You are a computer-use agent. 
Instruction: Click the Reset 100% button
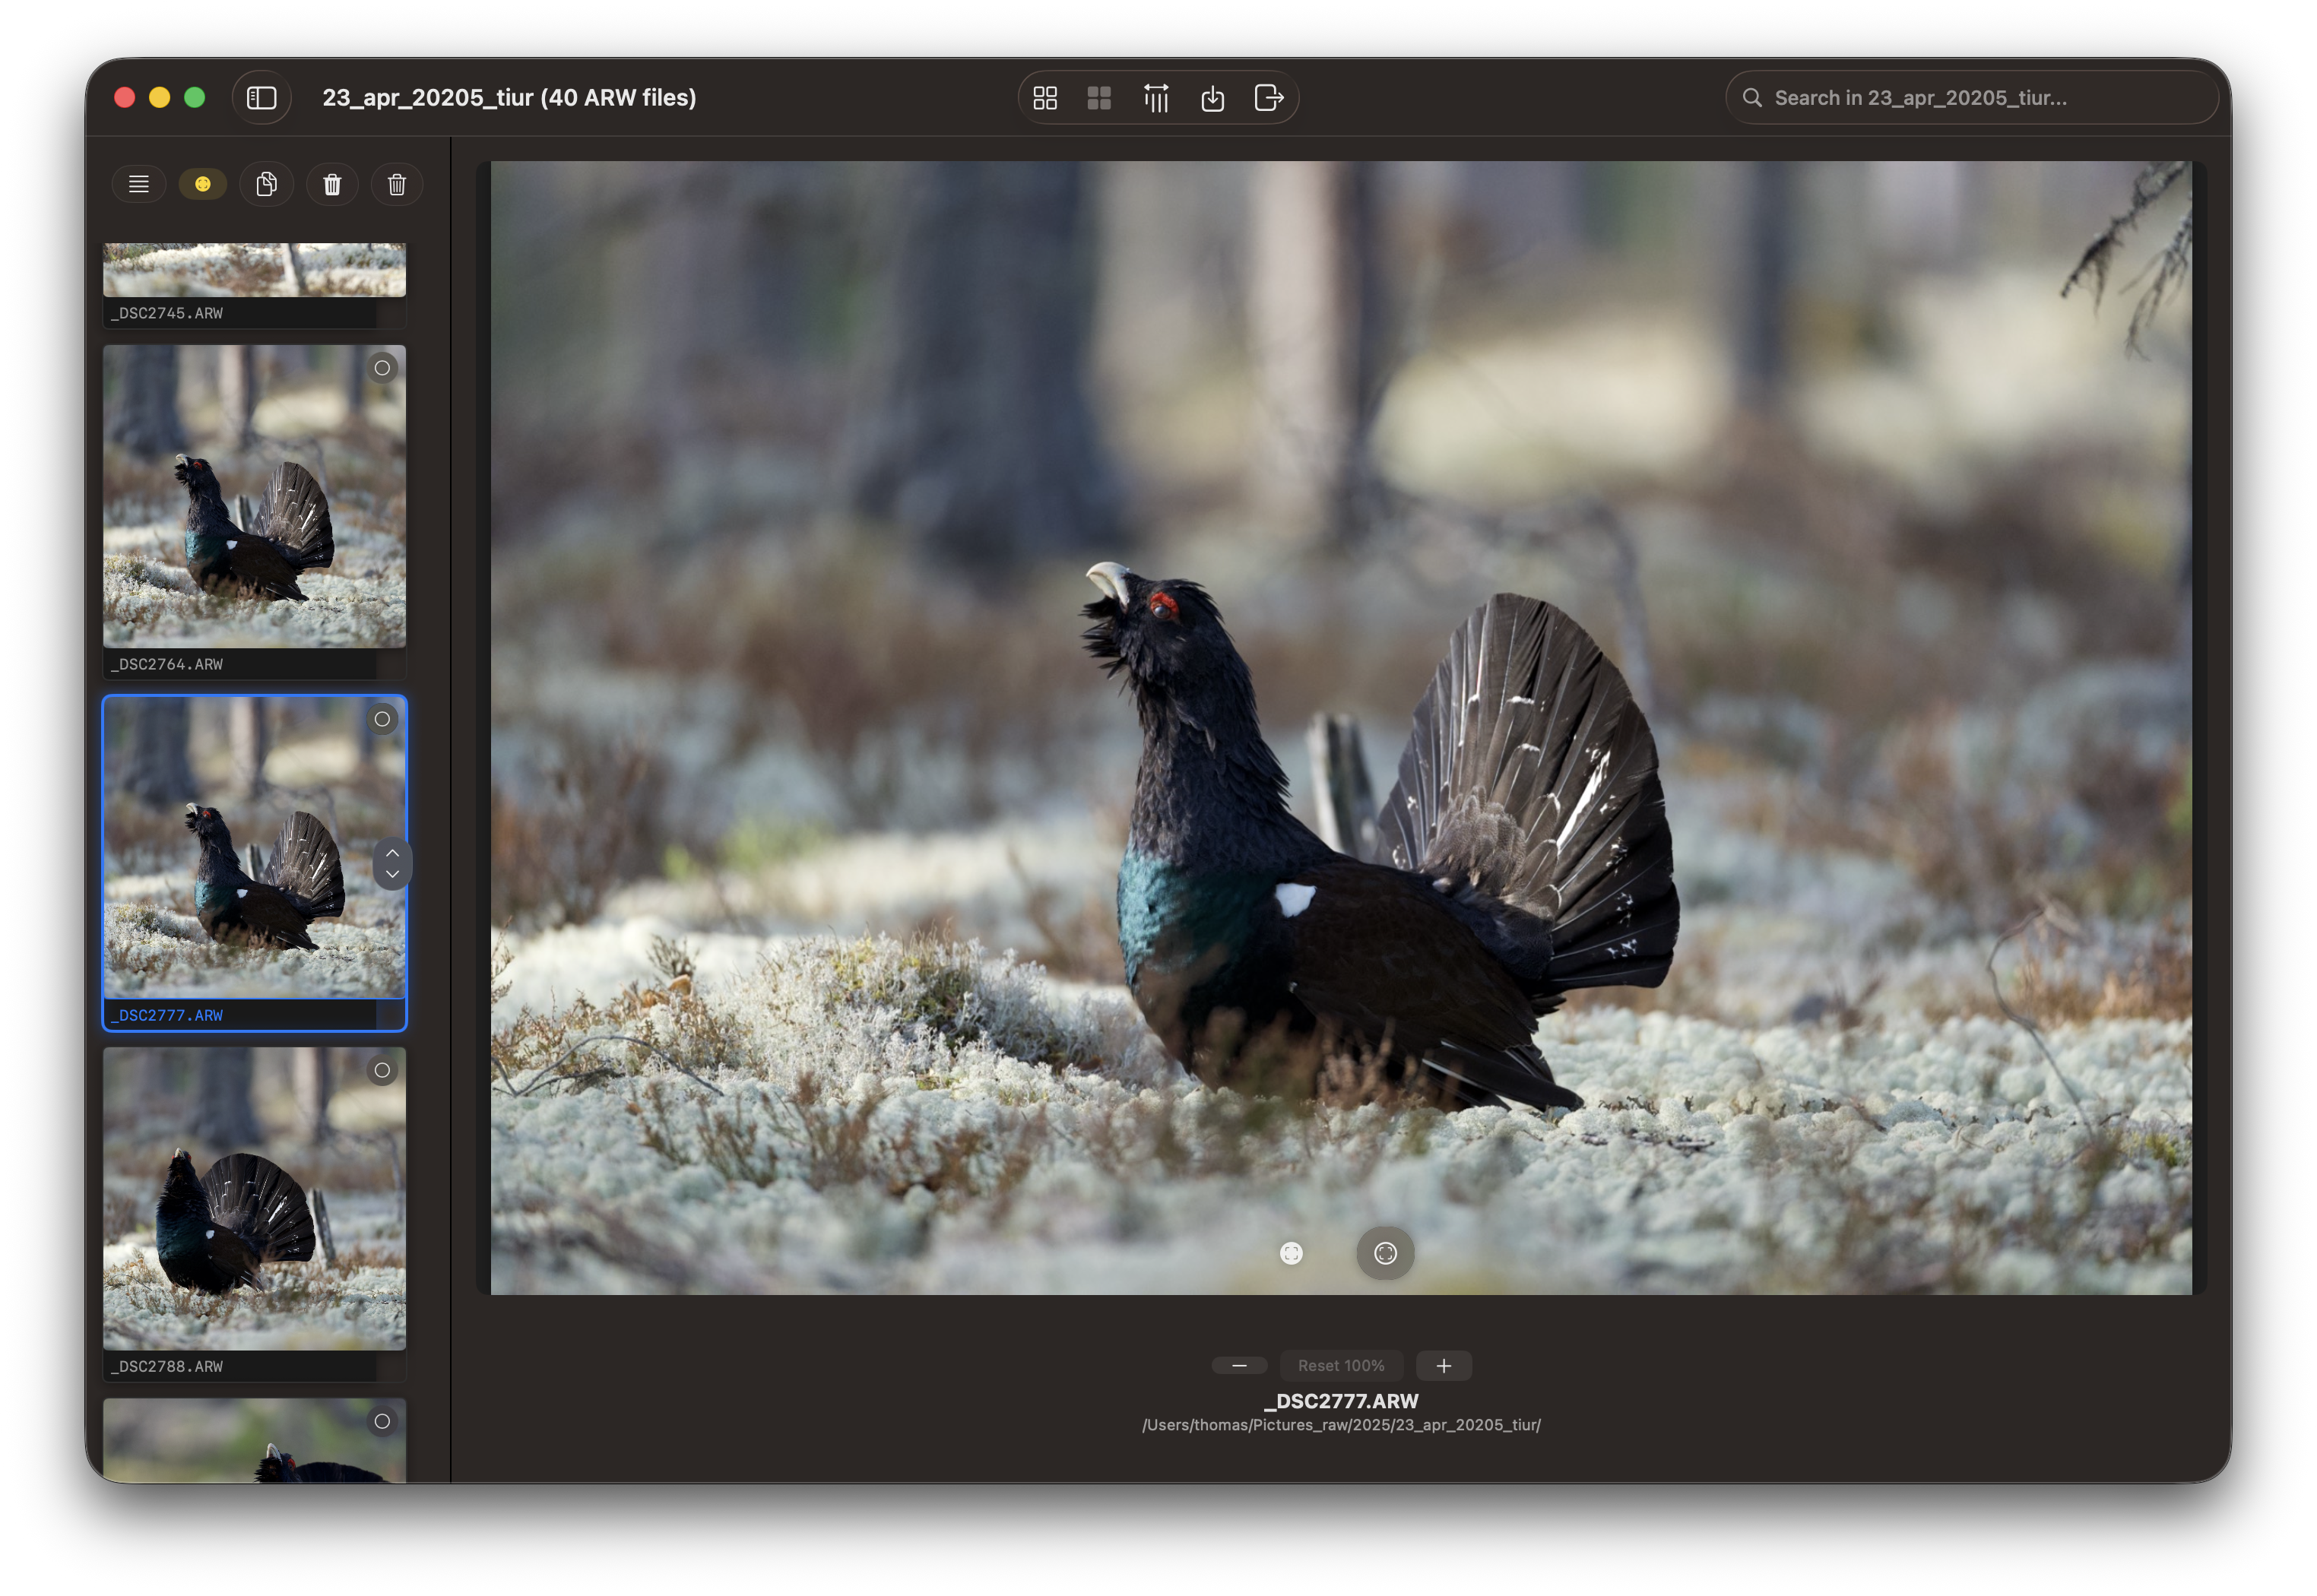click(x=1341, y=1365)
